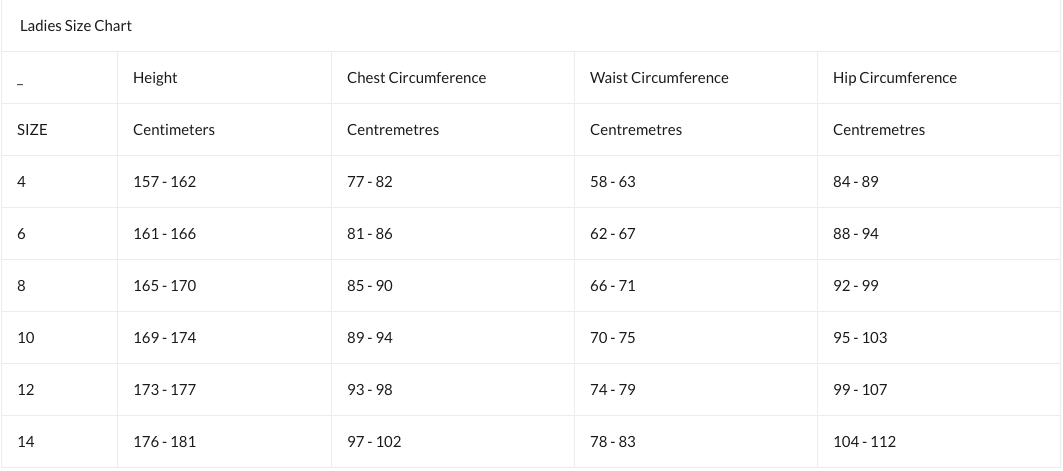
Task: Select the Hip Circumference column header
Action: 895,78
